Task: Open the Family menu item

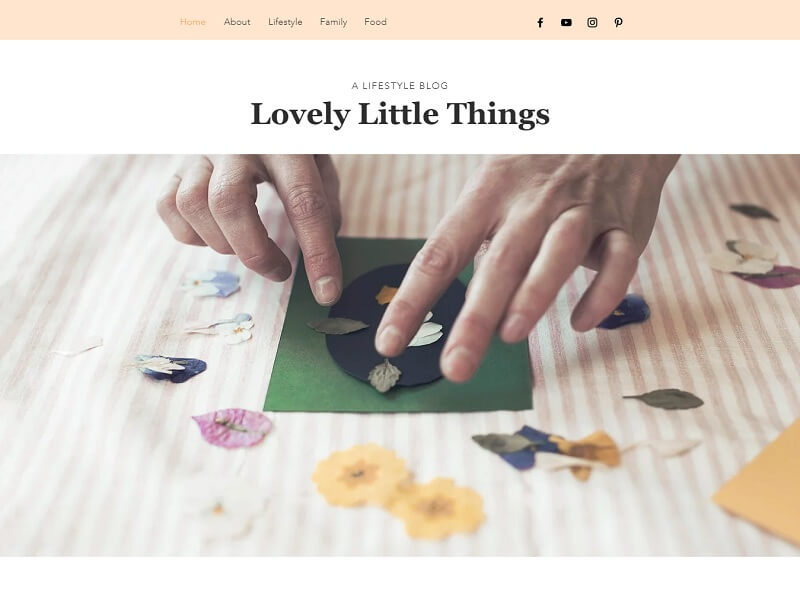Action: [333, 22]
